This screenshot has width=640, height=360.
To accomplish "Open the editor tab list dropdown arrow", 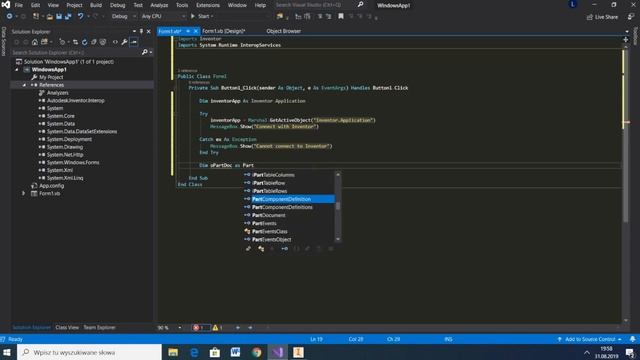I will pyautogui.click(x=627, y=31).
